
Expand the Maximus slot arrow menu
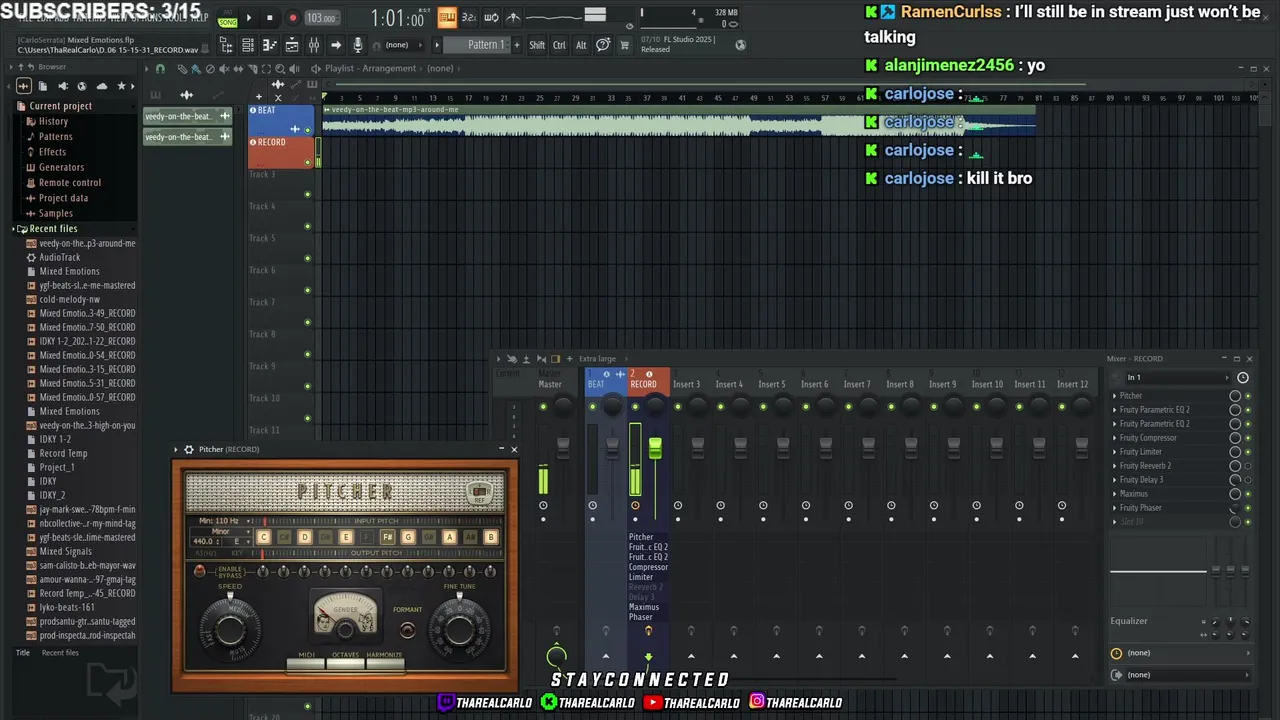1115,494
